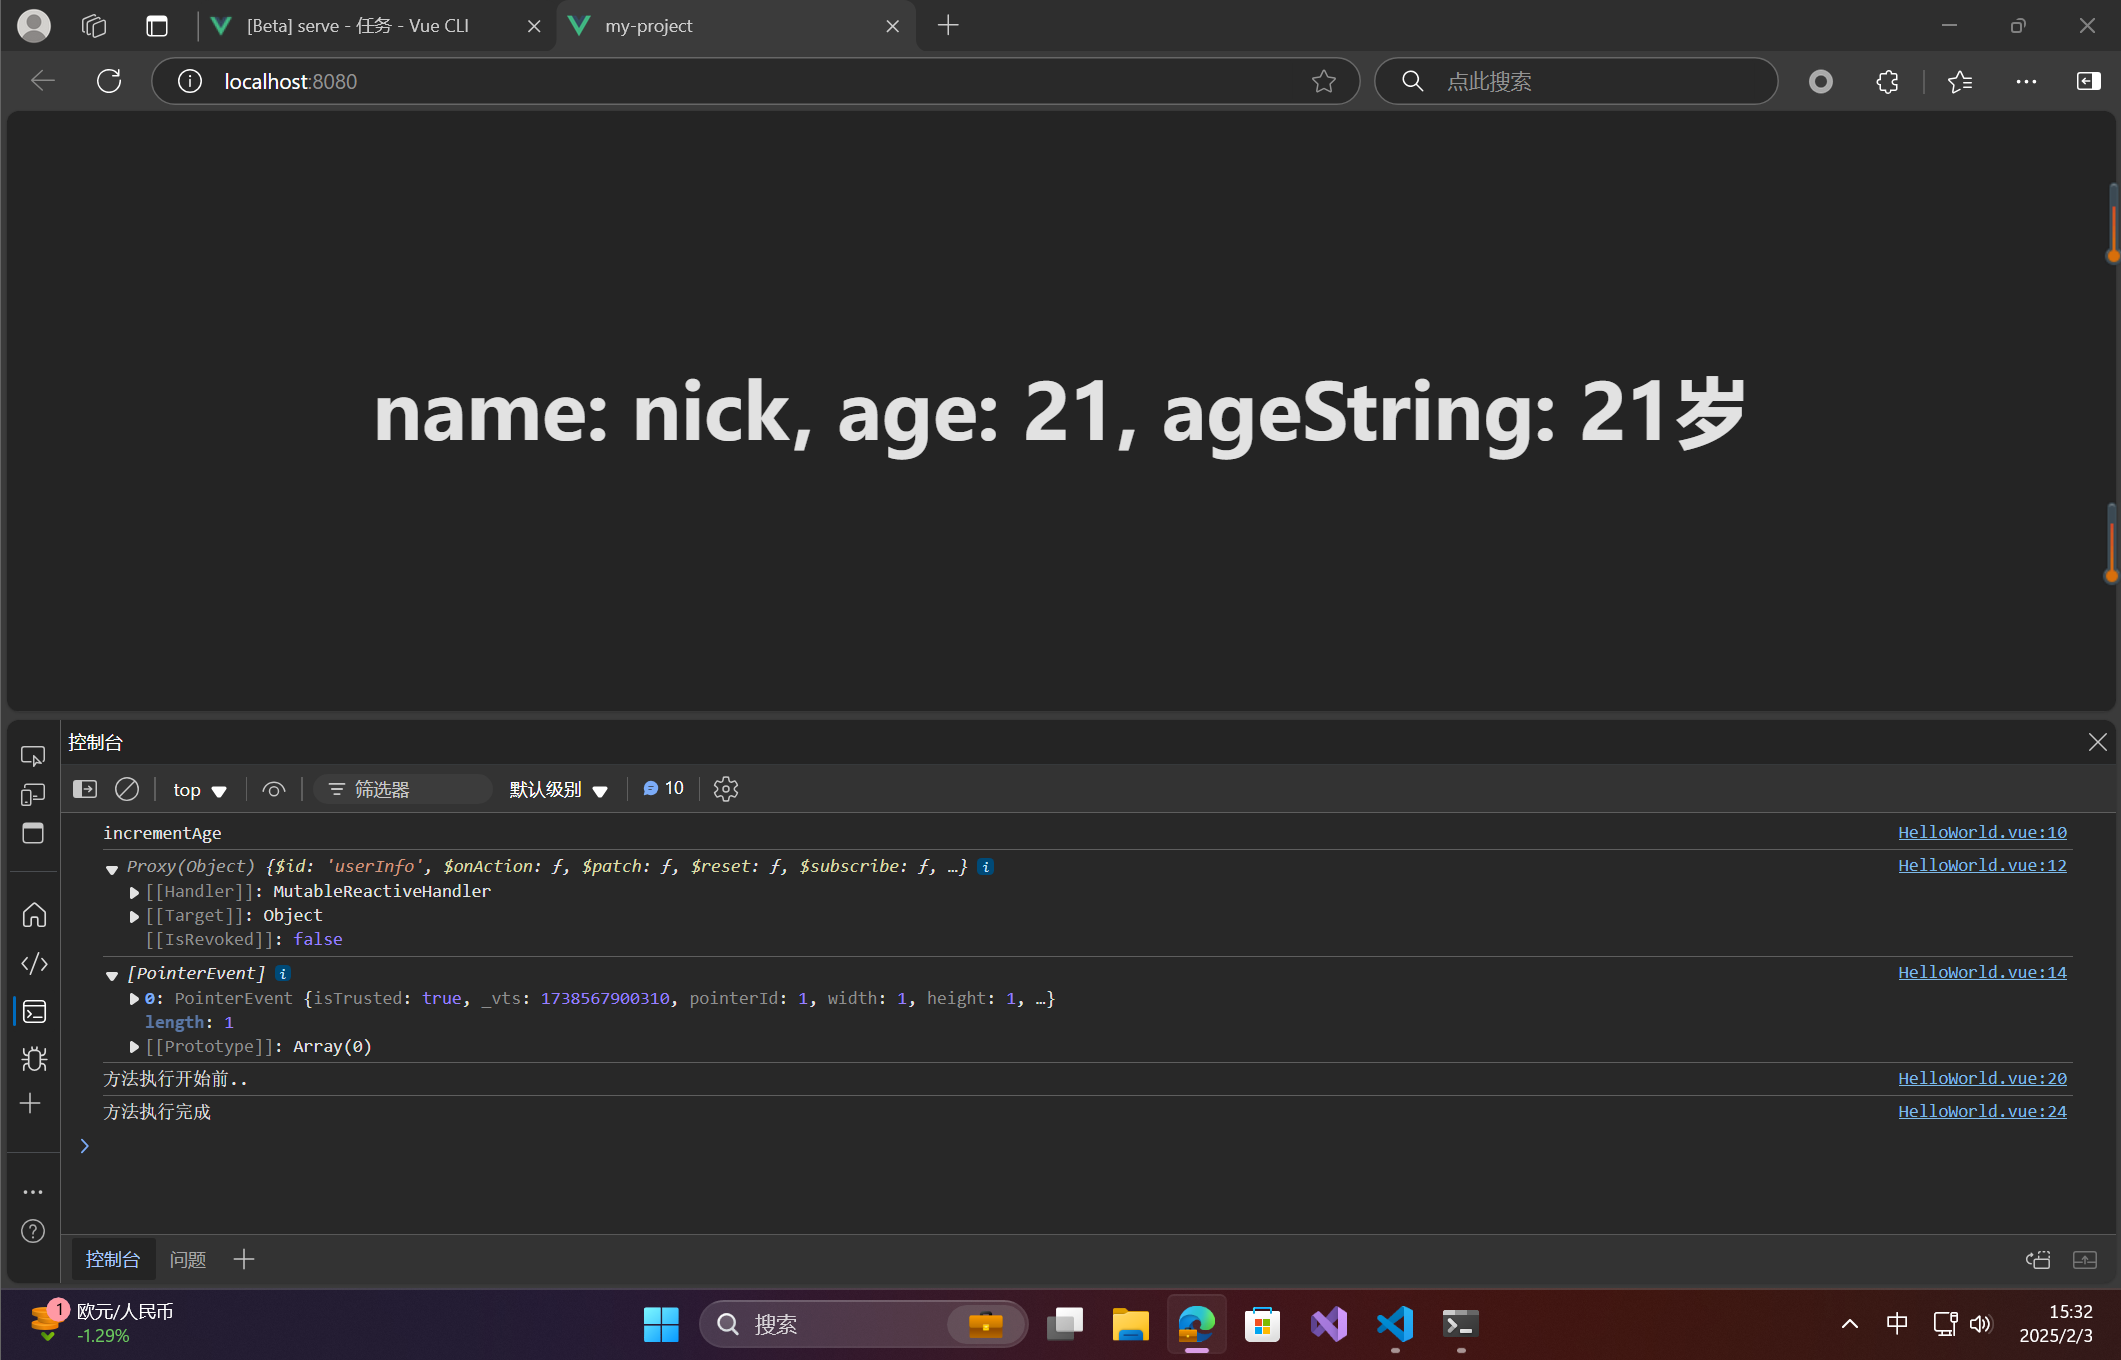The width and height of the screenshot is (2121, 1360).
Task: Collapse the Proxy(Object) console entry
Action: tap(112, 868)
